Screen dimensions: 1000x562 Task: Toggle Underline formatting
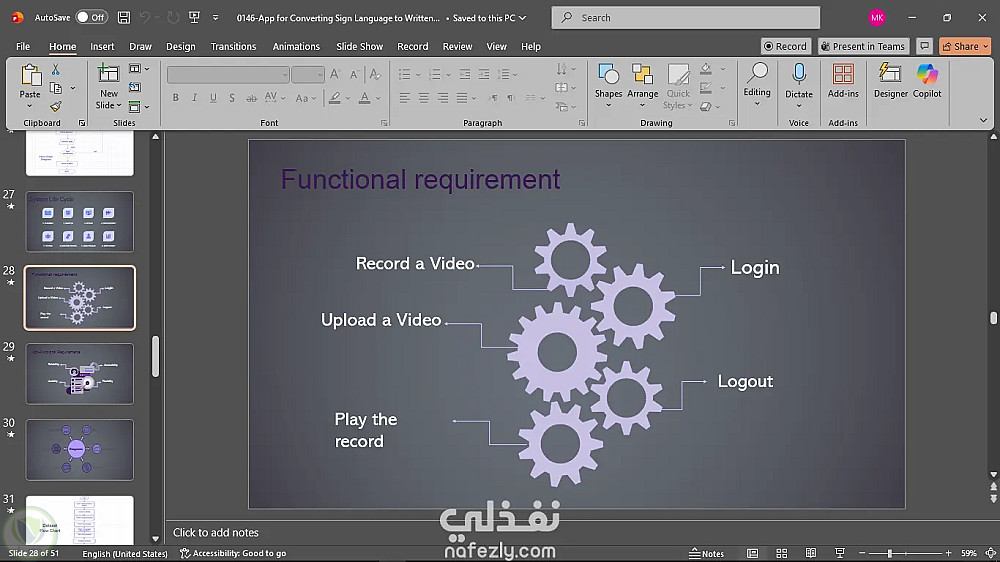213,98
